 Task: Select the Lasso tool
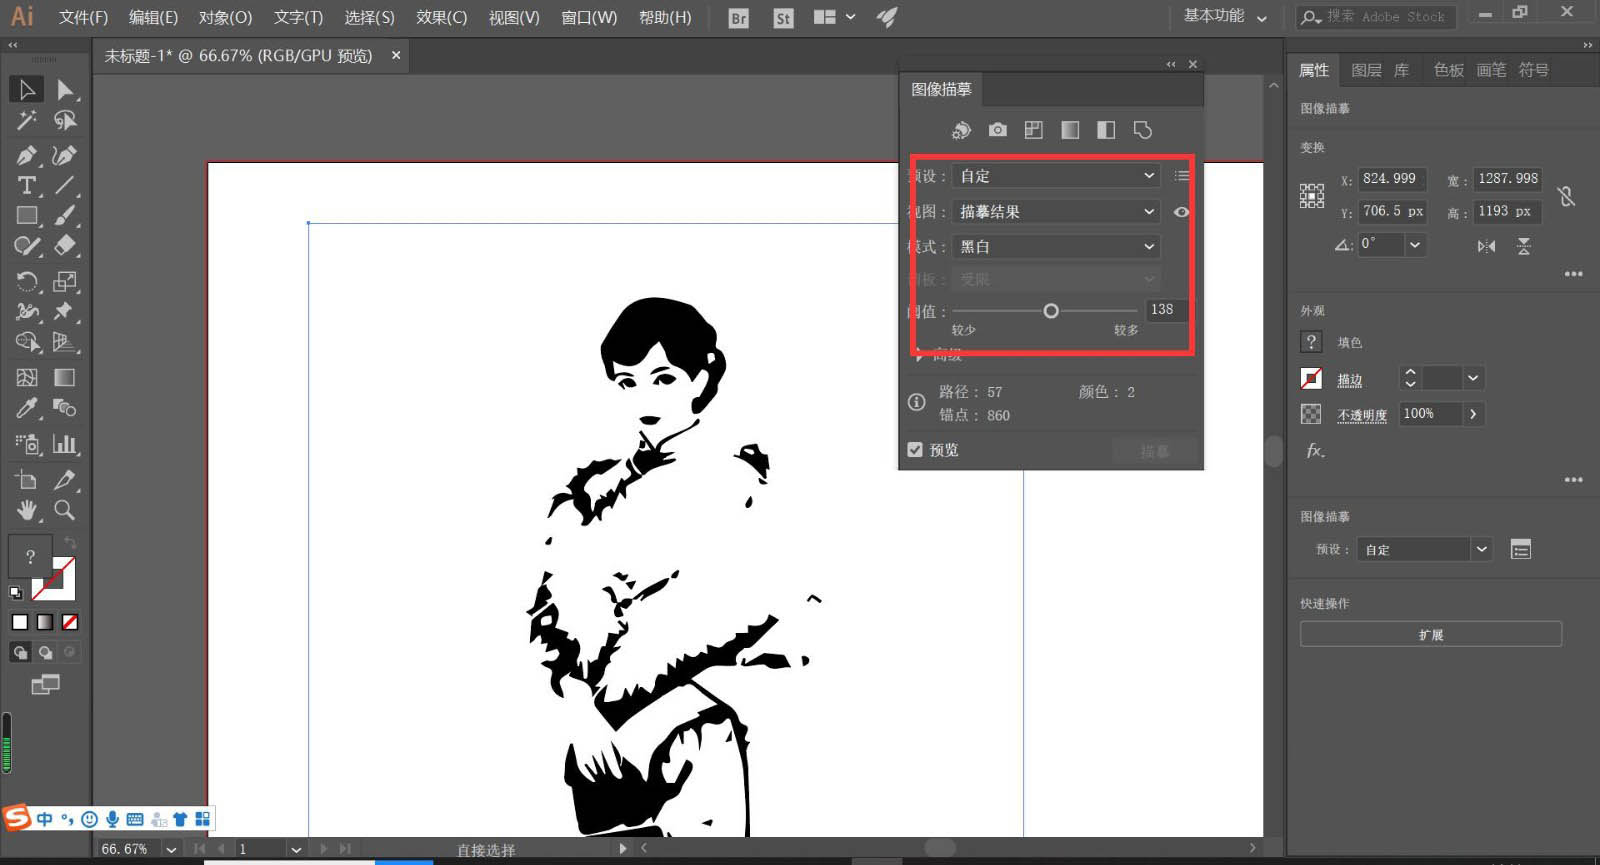click(x=65, y=121)
